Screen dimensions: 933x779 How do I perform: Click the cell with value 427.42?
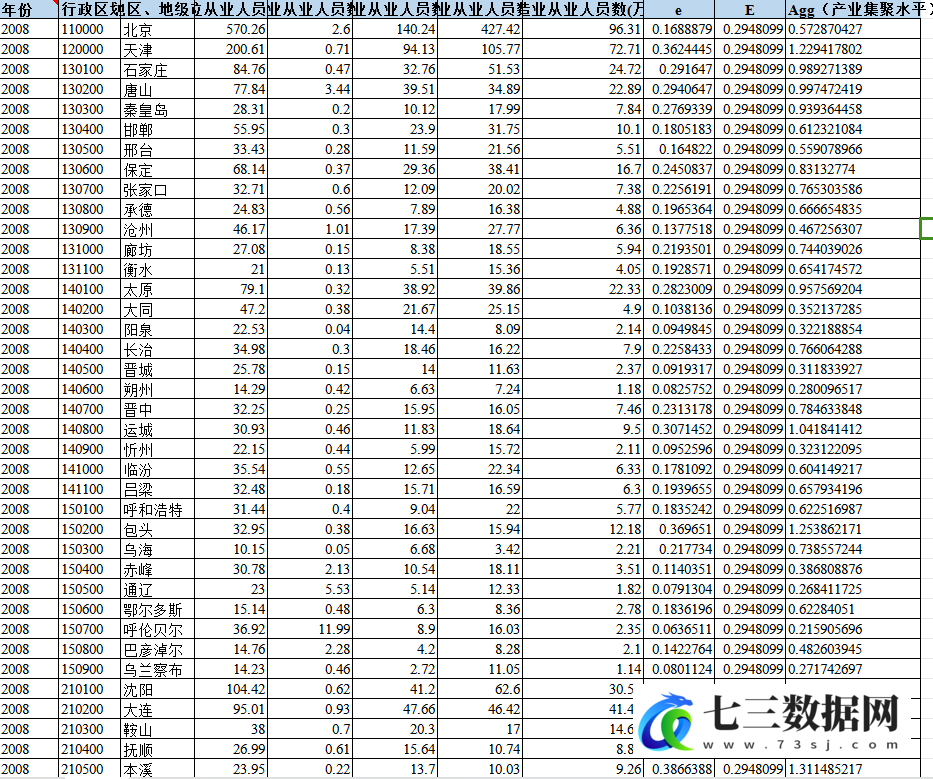480,29
